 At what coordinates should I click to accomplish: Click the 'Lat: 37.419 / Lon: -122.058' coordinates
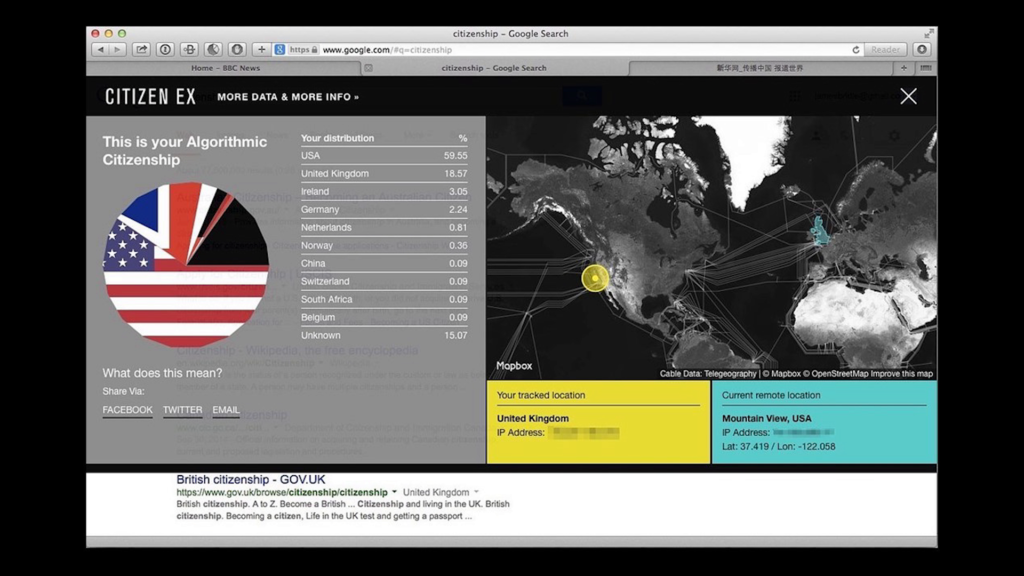778,447
